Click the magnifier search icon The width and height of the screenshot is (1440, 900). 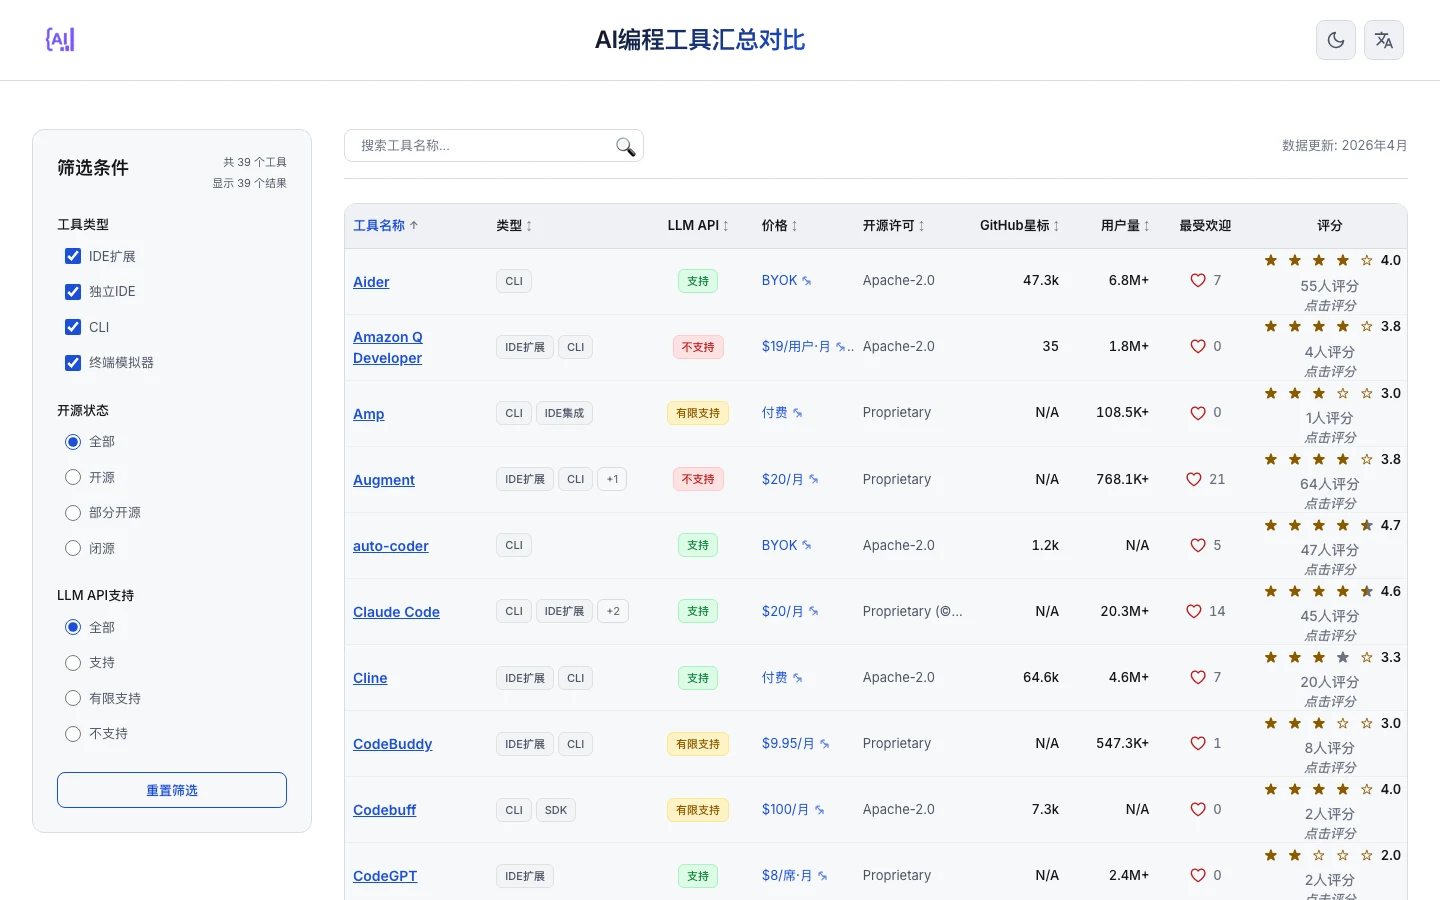click(x=626, y=147)
